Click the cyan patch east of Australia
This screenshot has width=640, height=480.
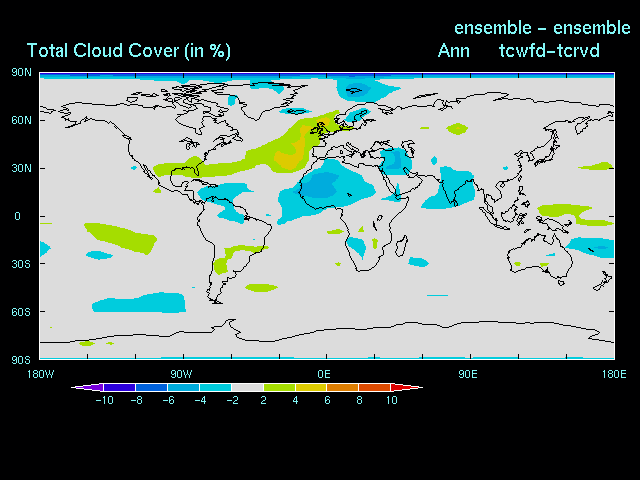(x=592, y=247)
